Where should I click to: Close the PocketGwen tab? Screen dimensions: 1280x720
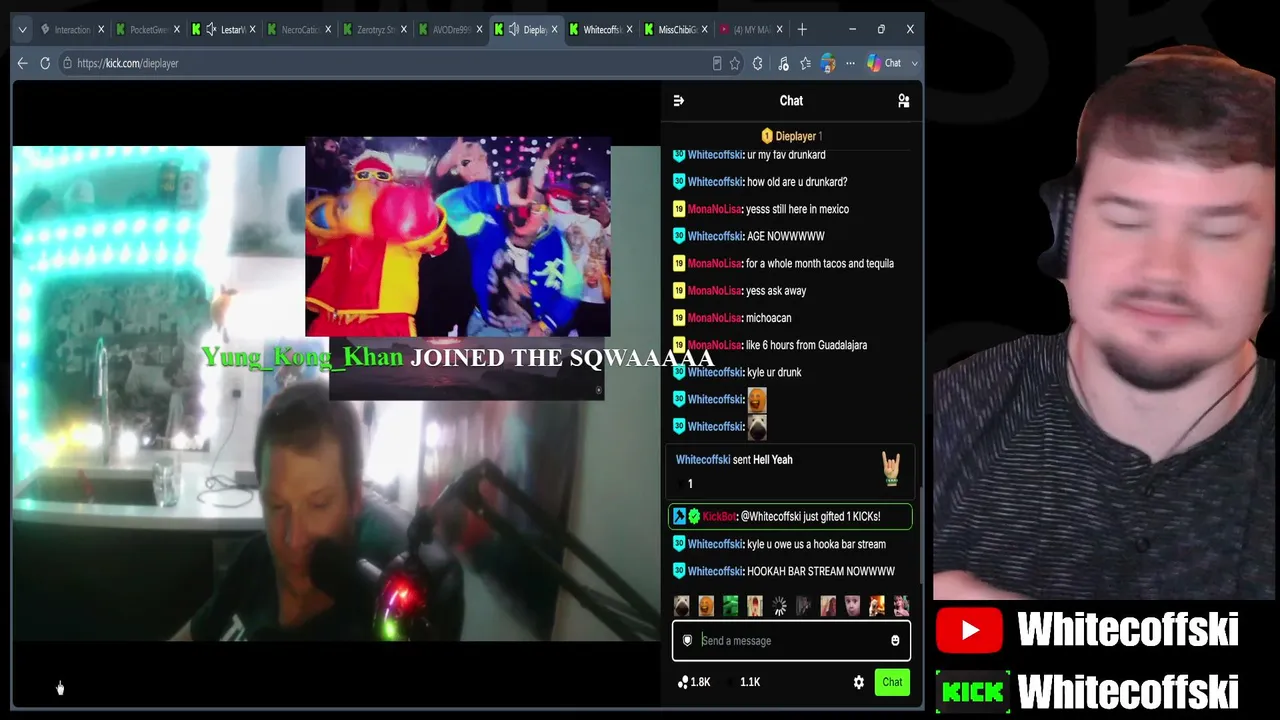click(x=176, y=30)
